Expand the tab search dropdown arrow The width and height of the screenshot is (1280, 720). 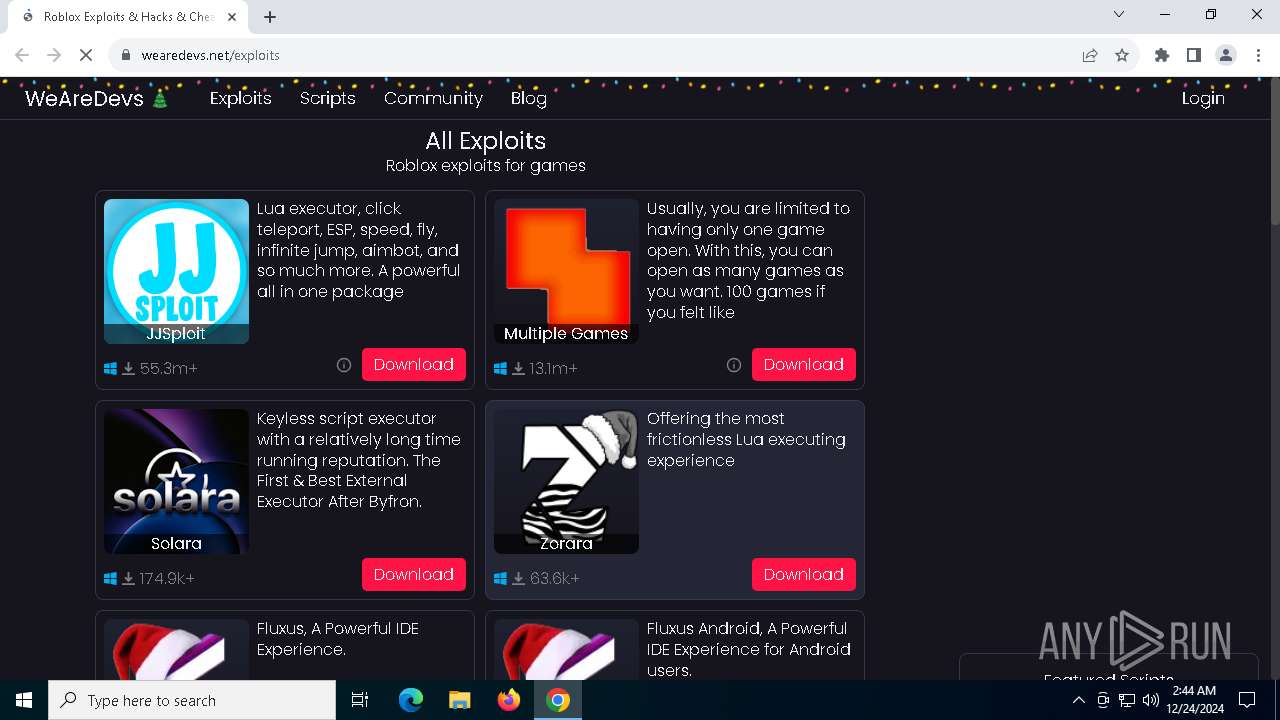click(1119, 14)
